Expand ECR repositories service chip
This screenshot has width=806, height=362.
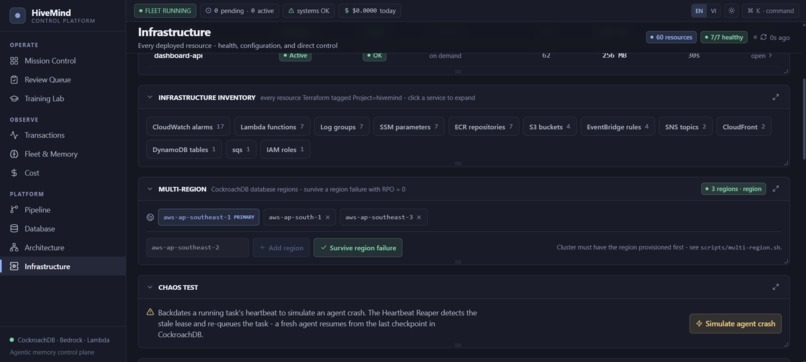[484, 126]
